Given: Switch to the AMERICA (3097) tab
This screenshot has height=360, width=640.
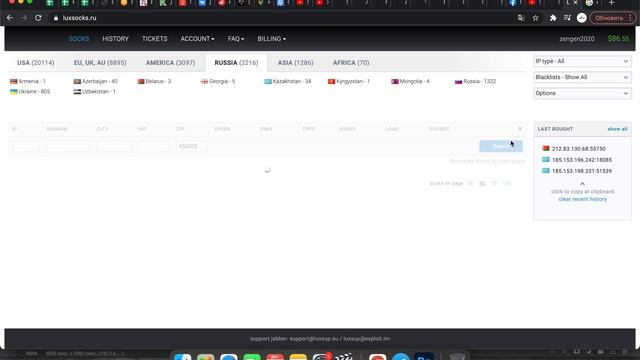Looking at the screenshot, I should click(170, 63).
